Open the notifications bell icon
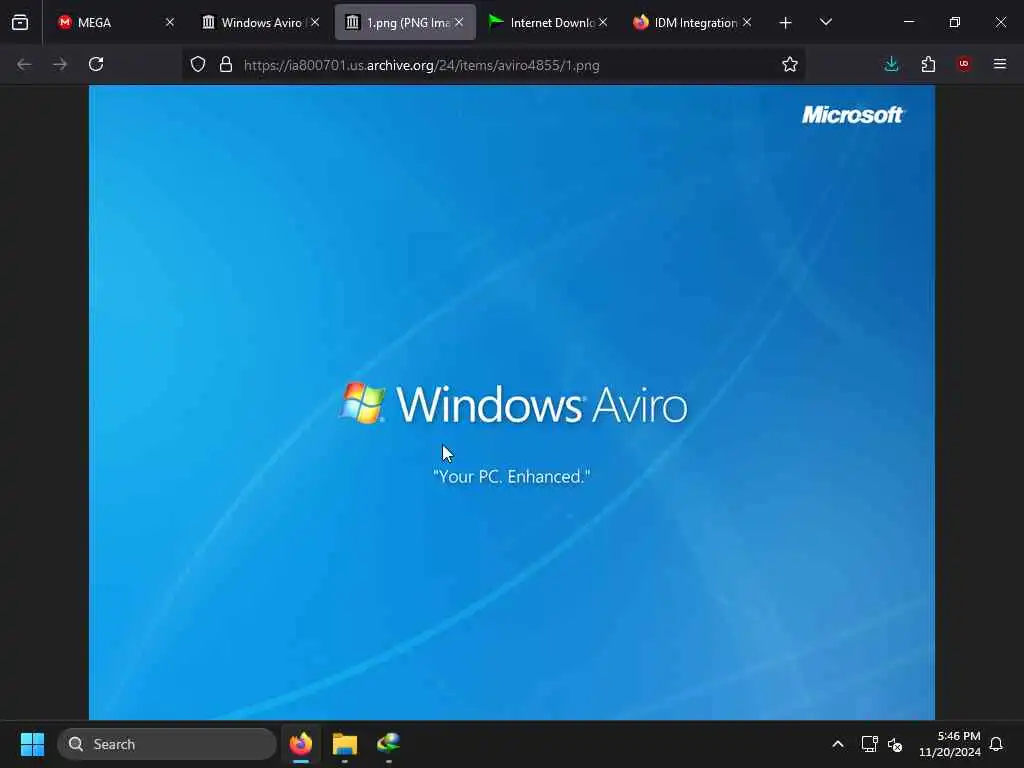The width and height of the screenshot is (1024, 768). pos(997,744)
